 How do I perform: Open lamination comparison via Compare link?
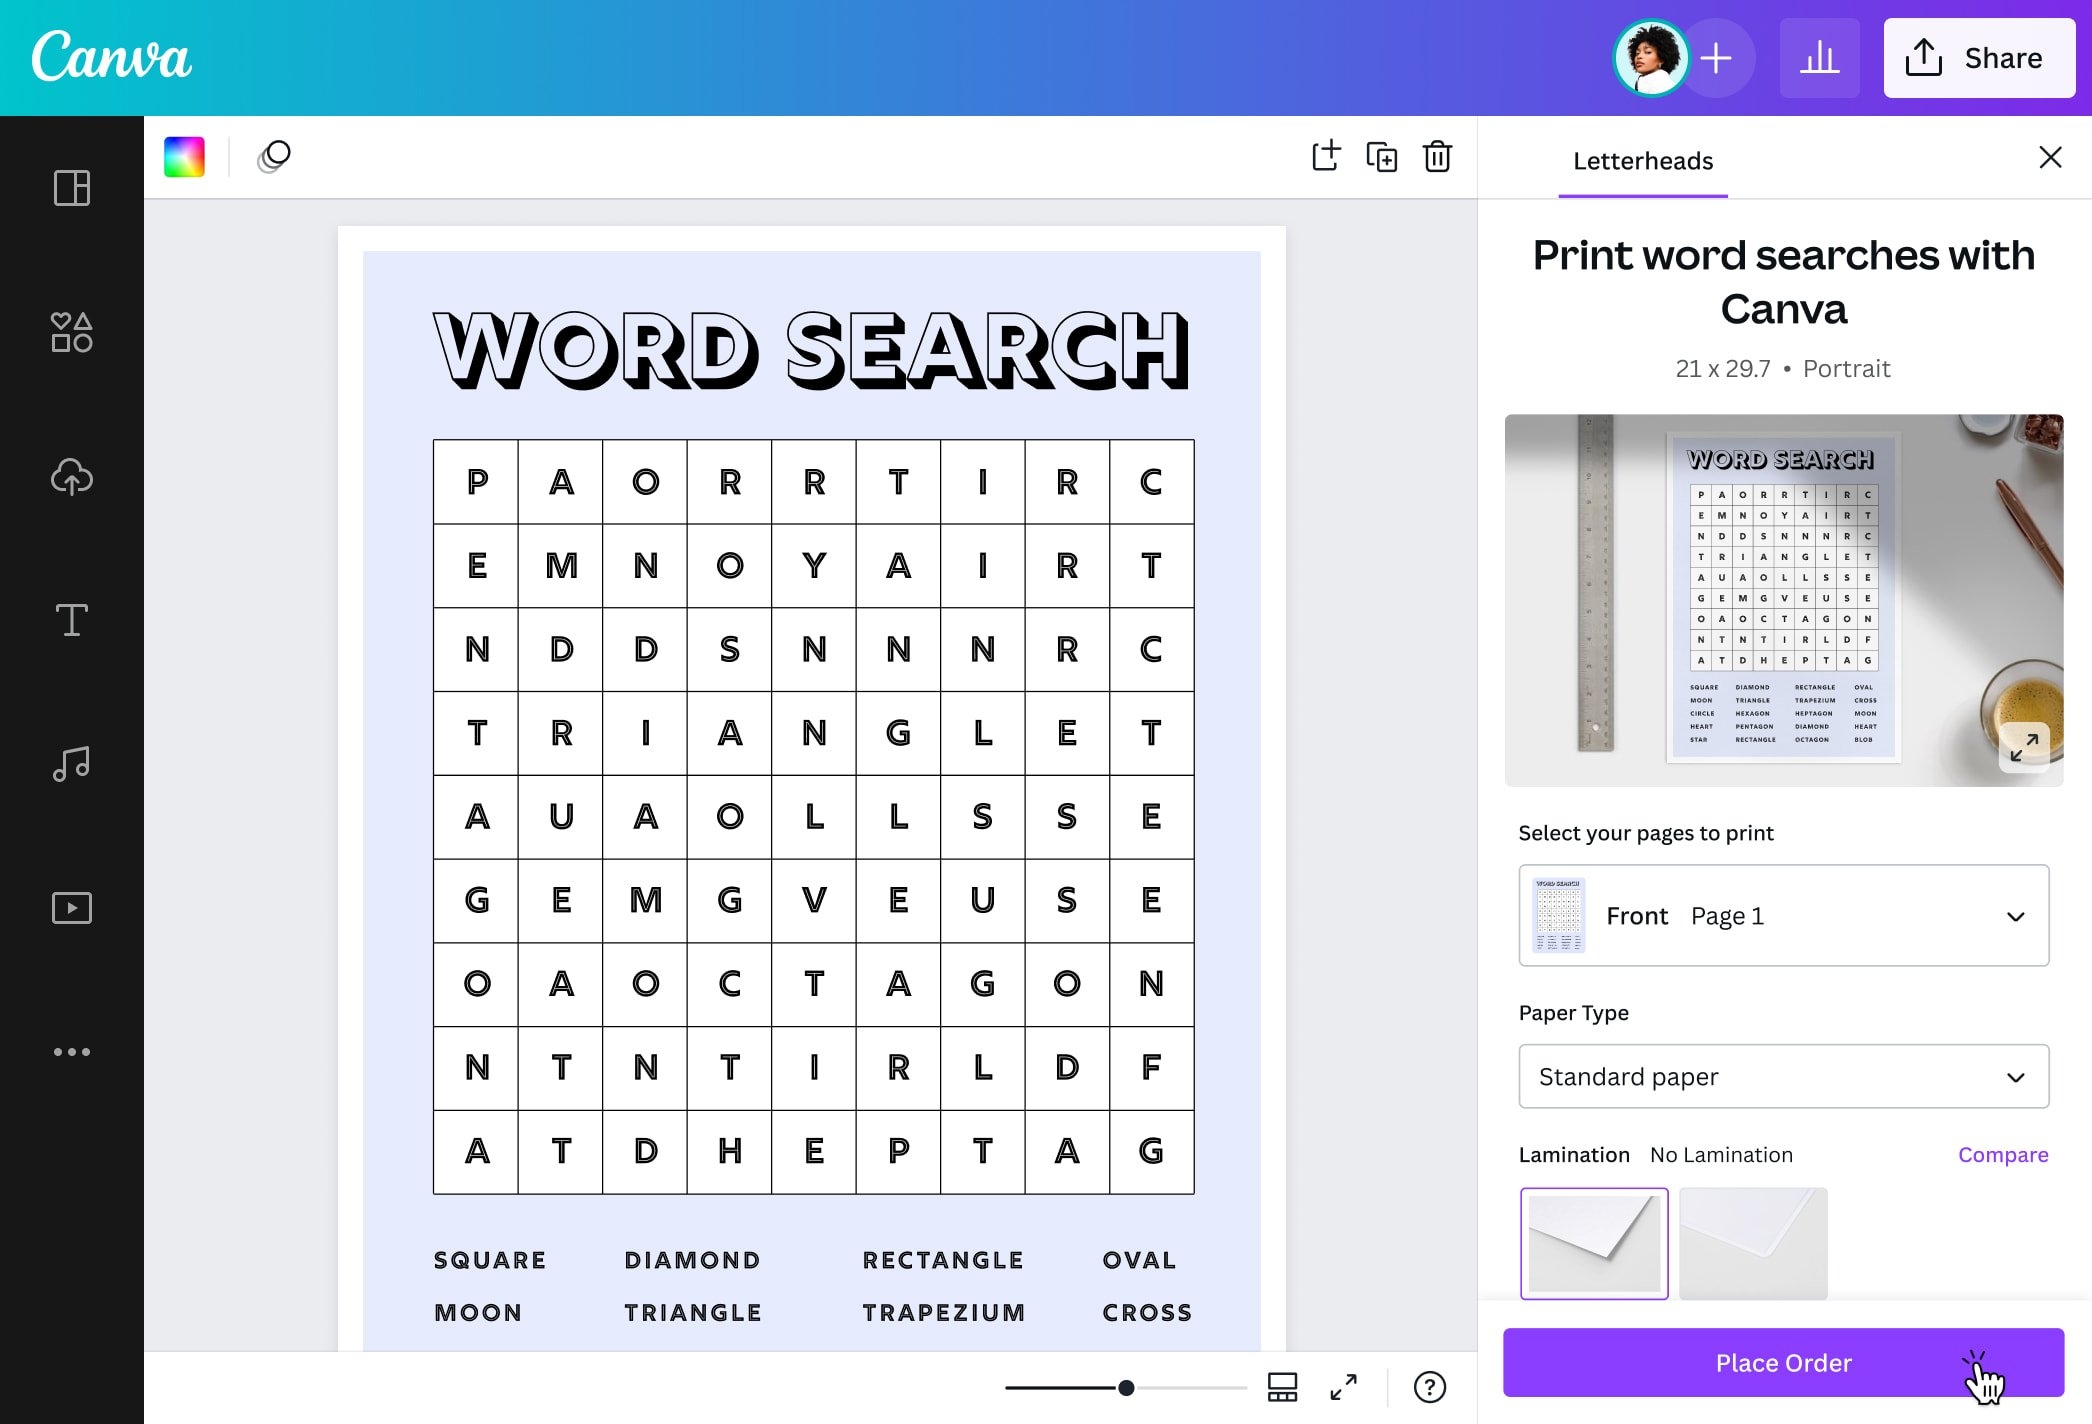2003,1154
